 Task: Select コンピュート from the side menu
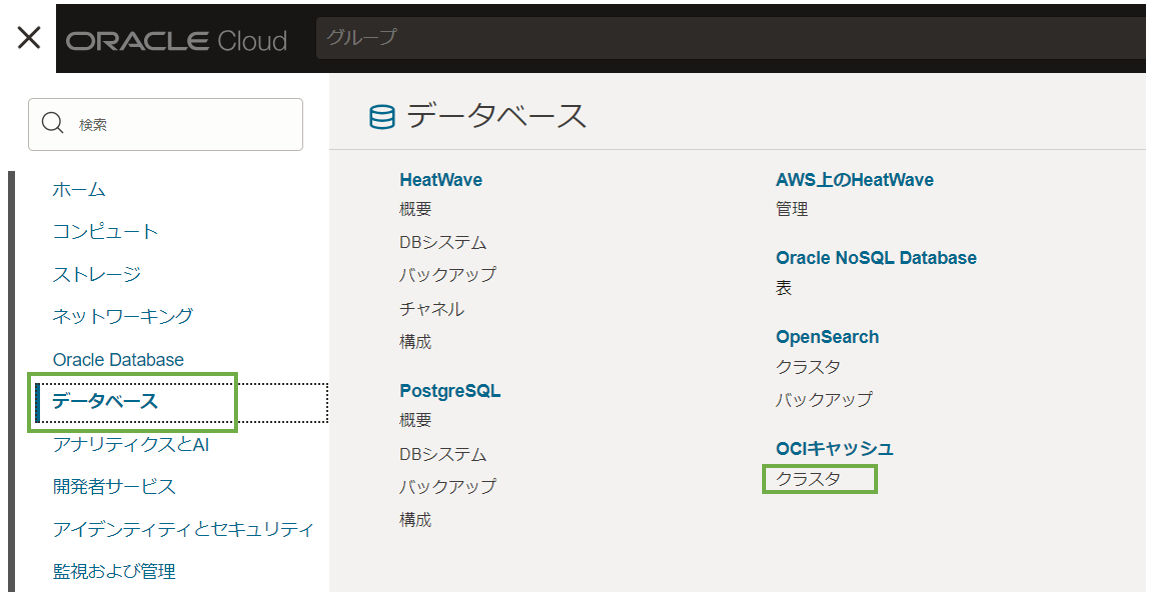pyautogui.click(x=105, y=231)
